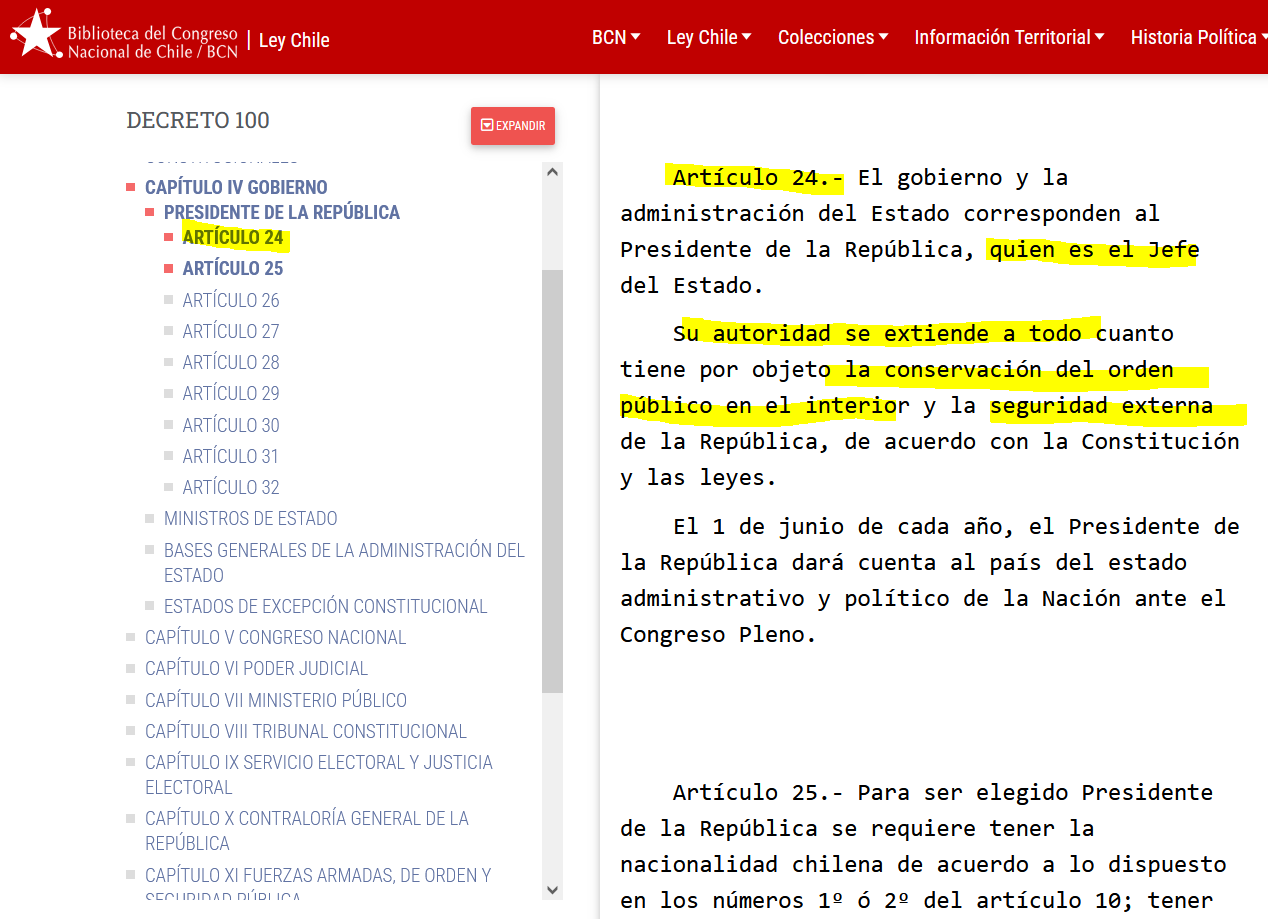
Task: Open the BCN dropdown menu
Action: click(x=616, y=37)
